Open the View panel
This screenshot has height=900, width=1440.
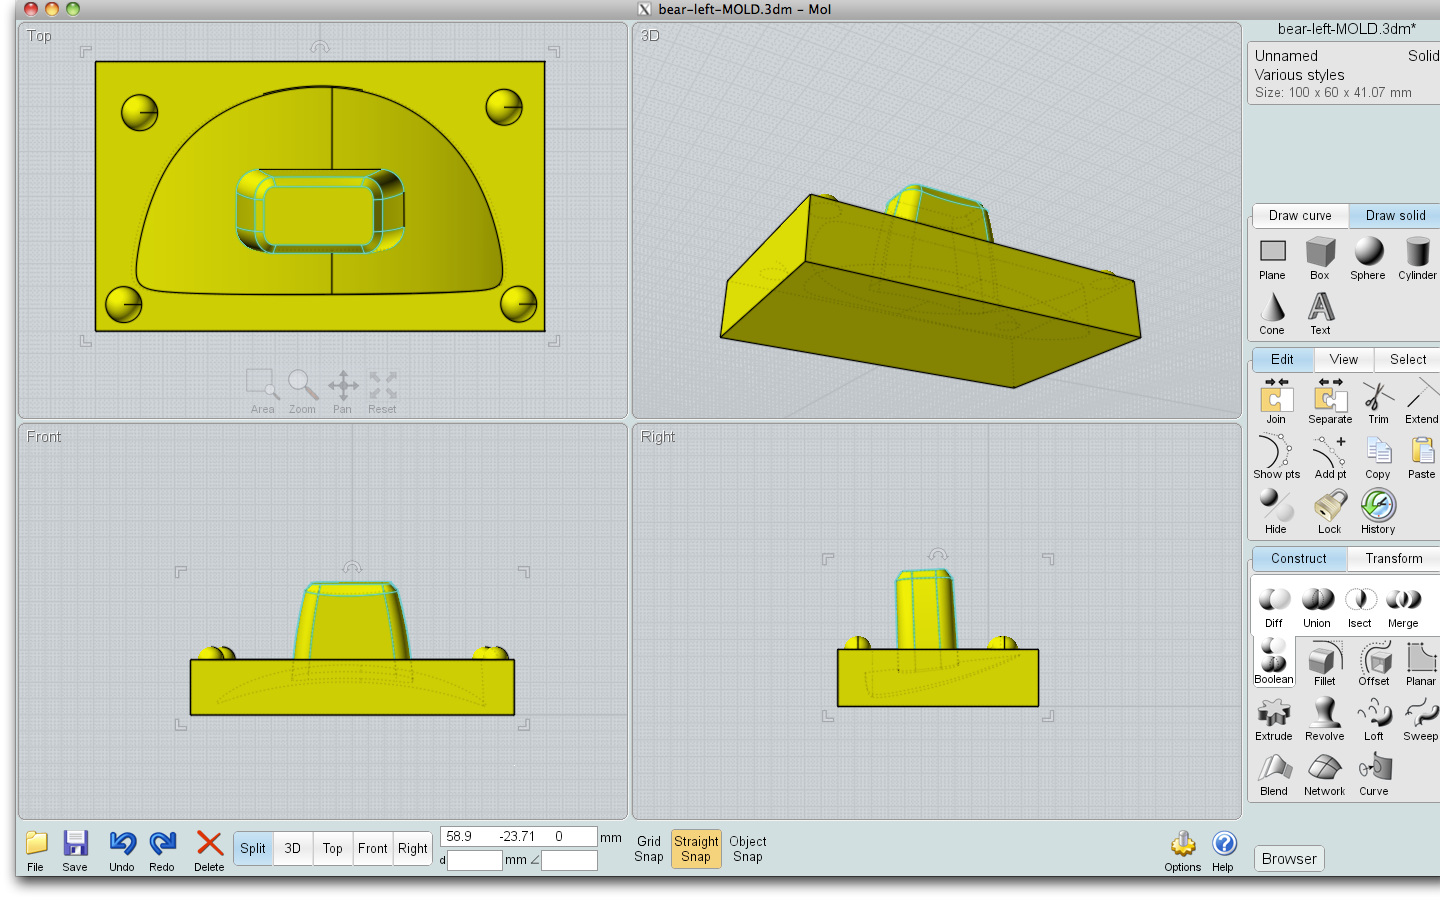point(1343,359)
